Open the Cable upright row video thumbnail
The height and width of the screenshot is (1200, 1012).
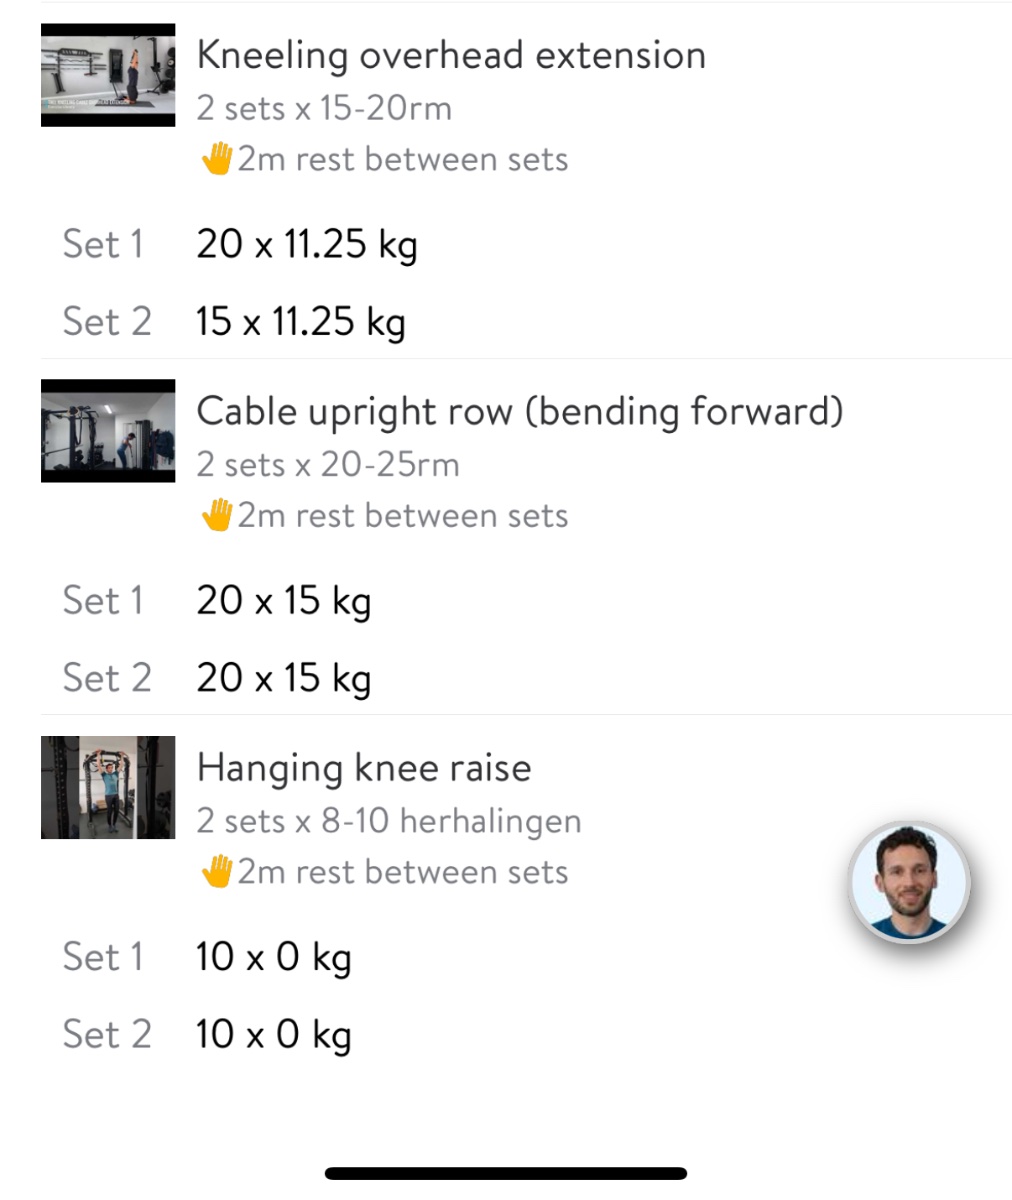coord(108,431)
